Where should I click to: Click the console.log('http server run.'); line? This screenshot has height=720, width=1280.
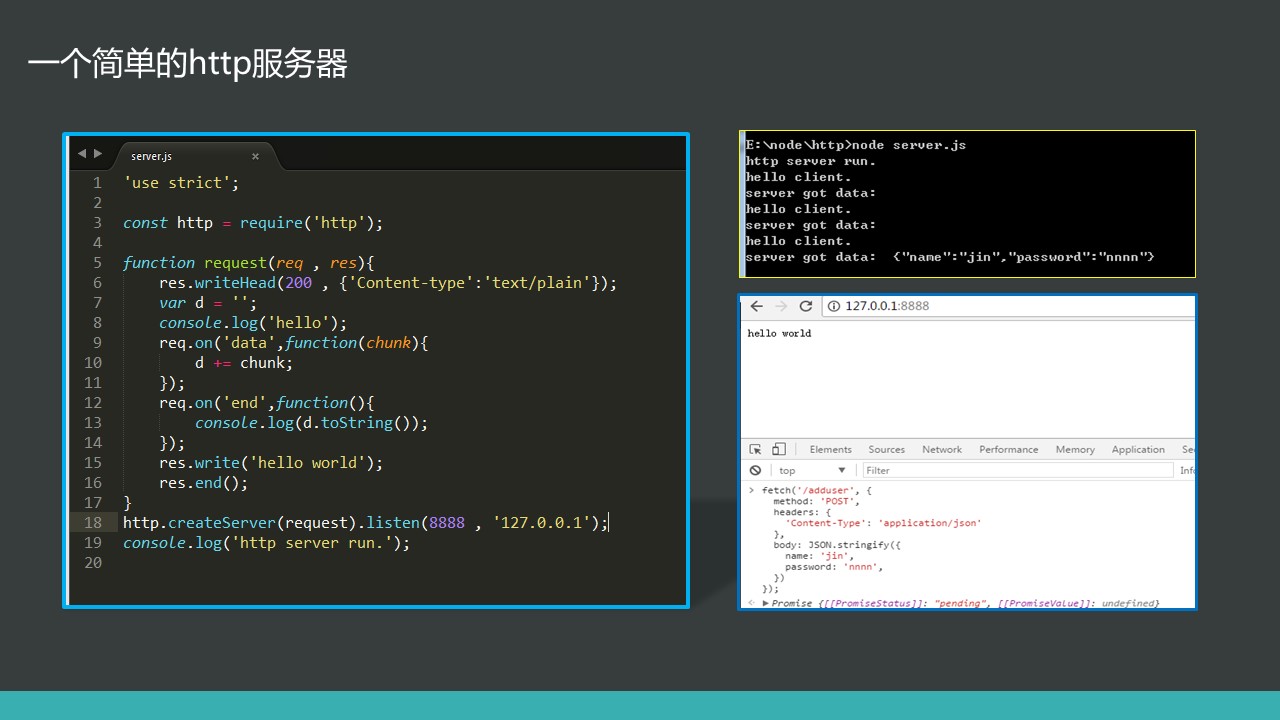pyautogui.click(x=266, y=543)
